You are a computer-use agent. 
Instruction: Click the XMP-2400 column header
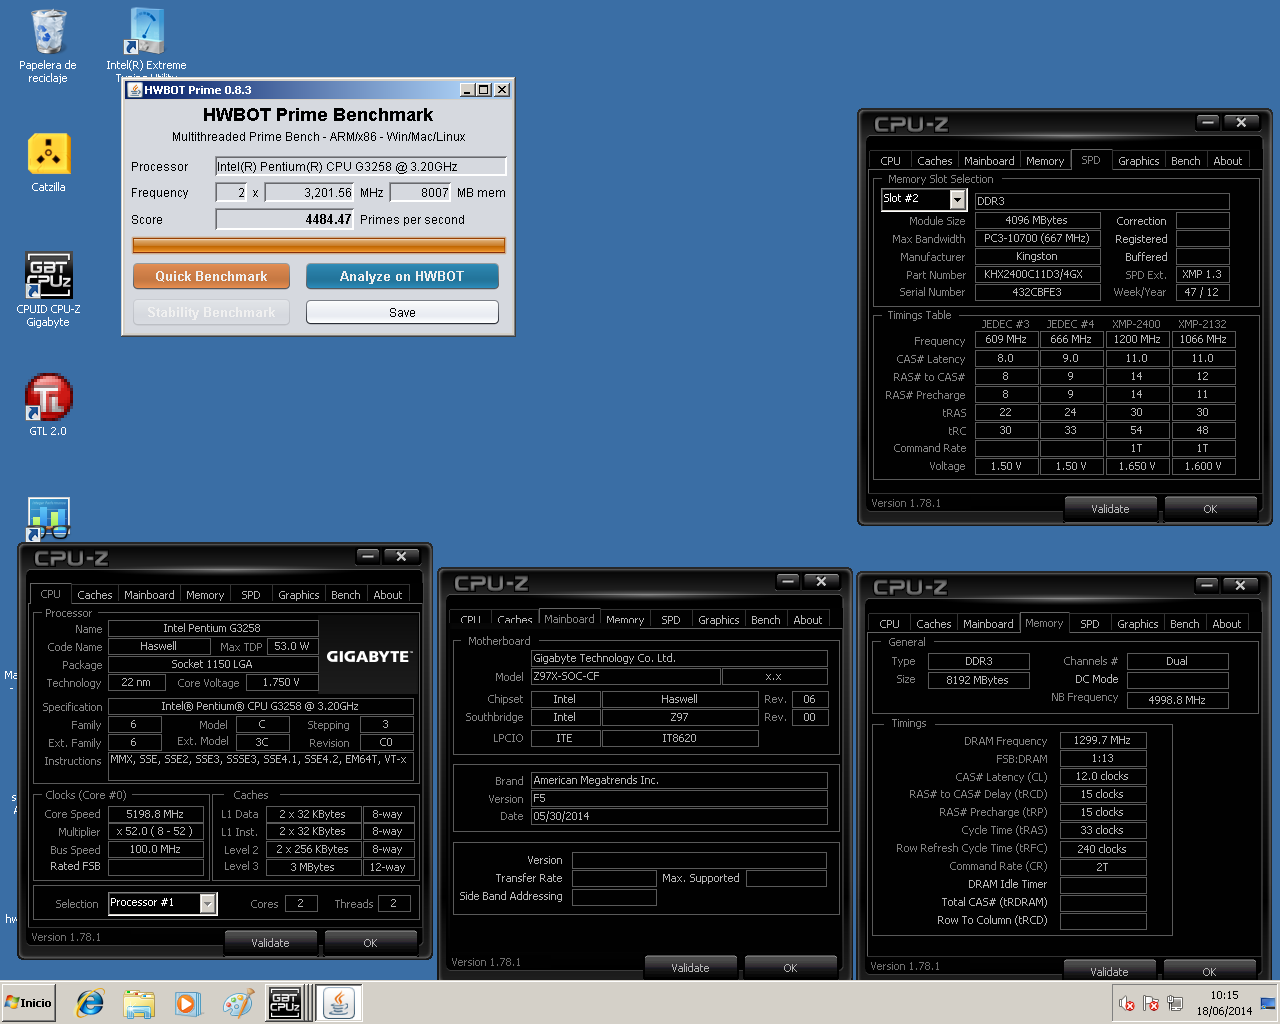tap(1136, 324)
